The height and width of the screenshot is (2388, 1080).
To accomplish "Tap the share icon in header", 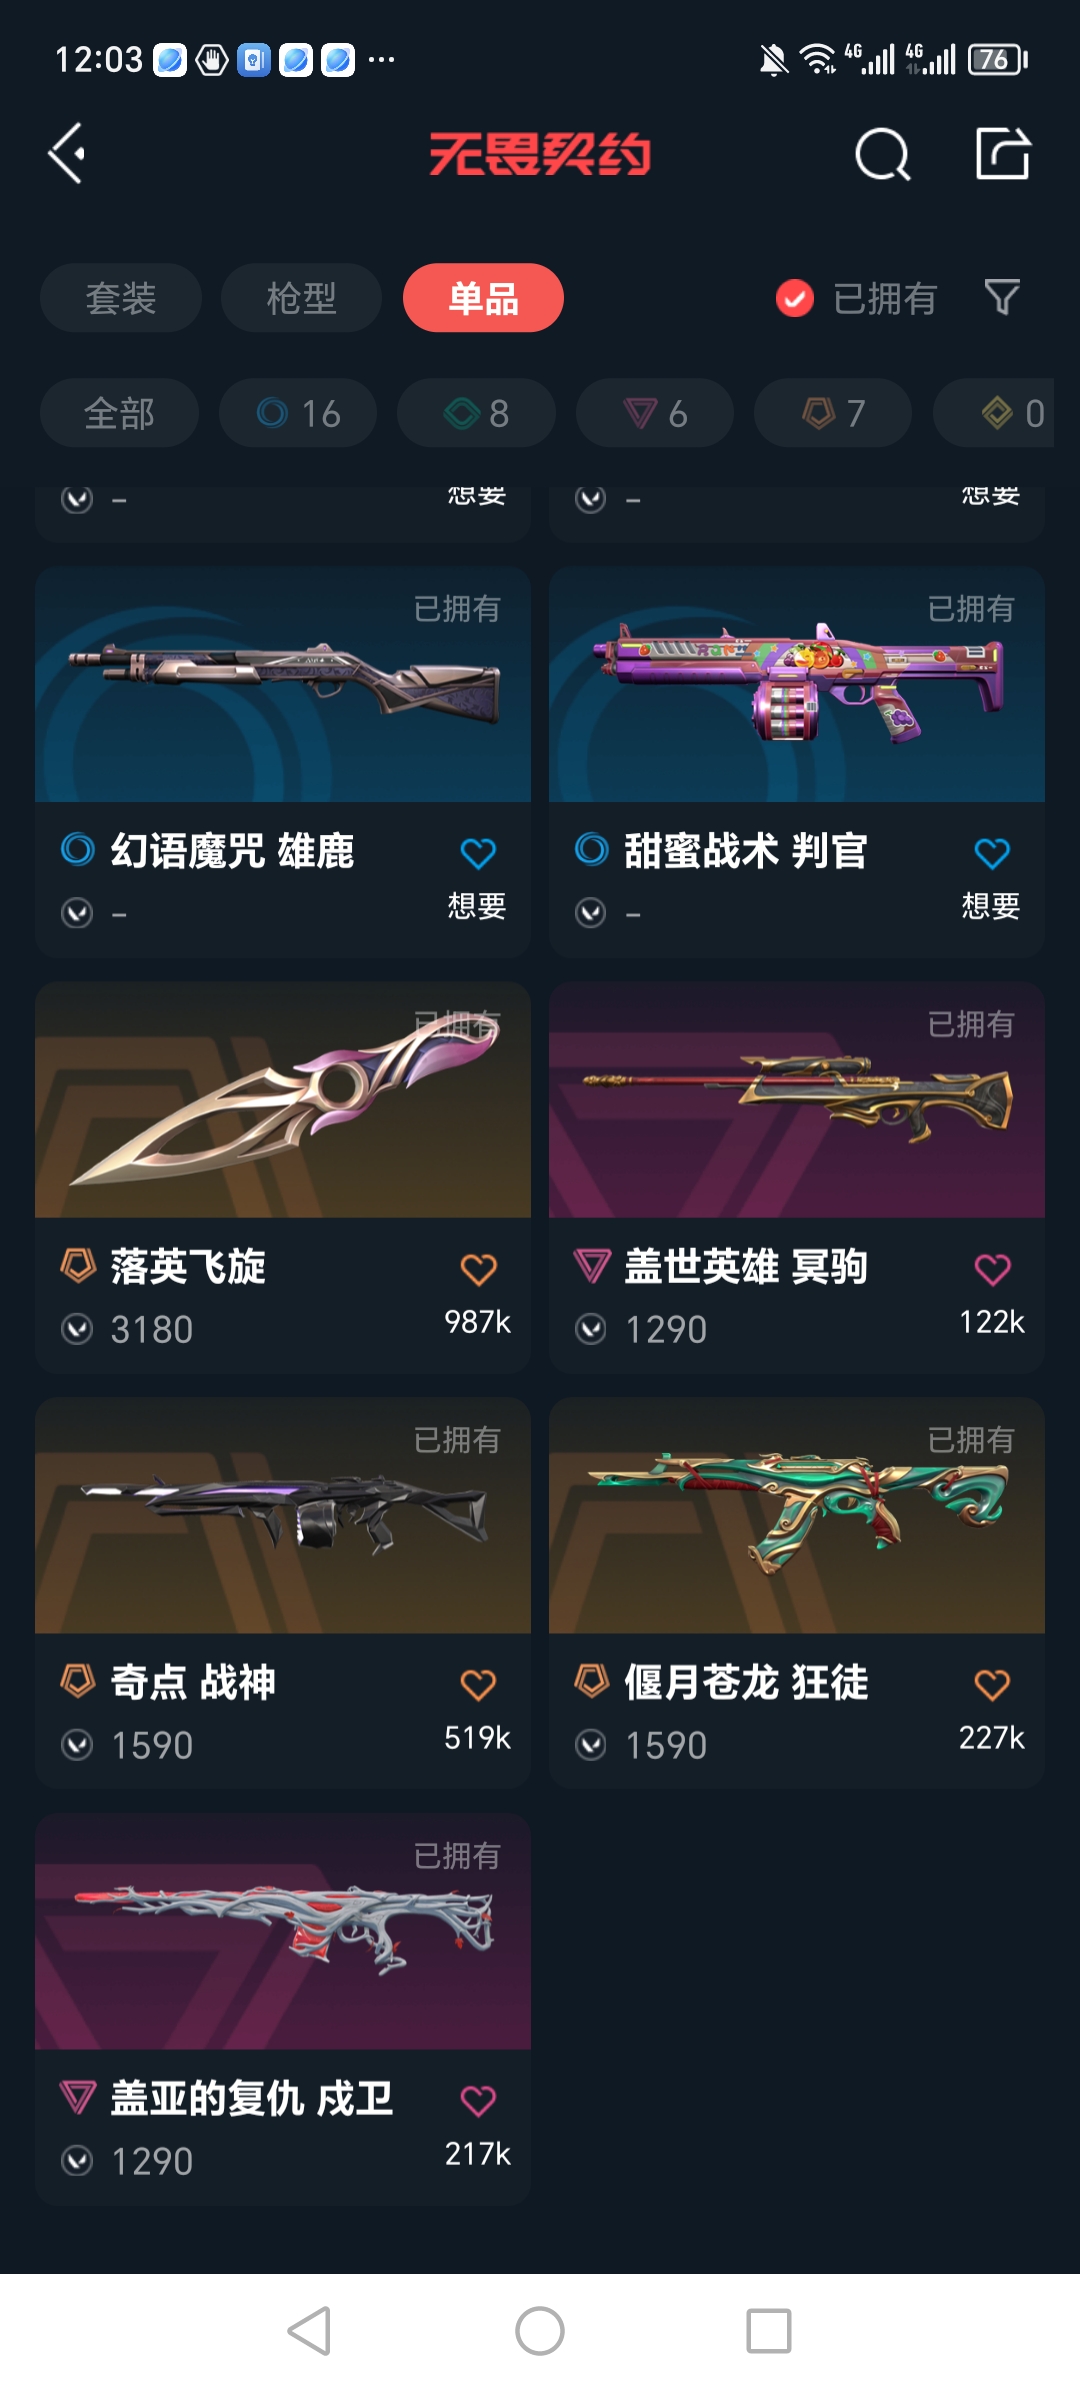I will [1003, 153].
